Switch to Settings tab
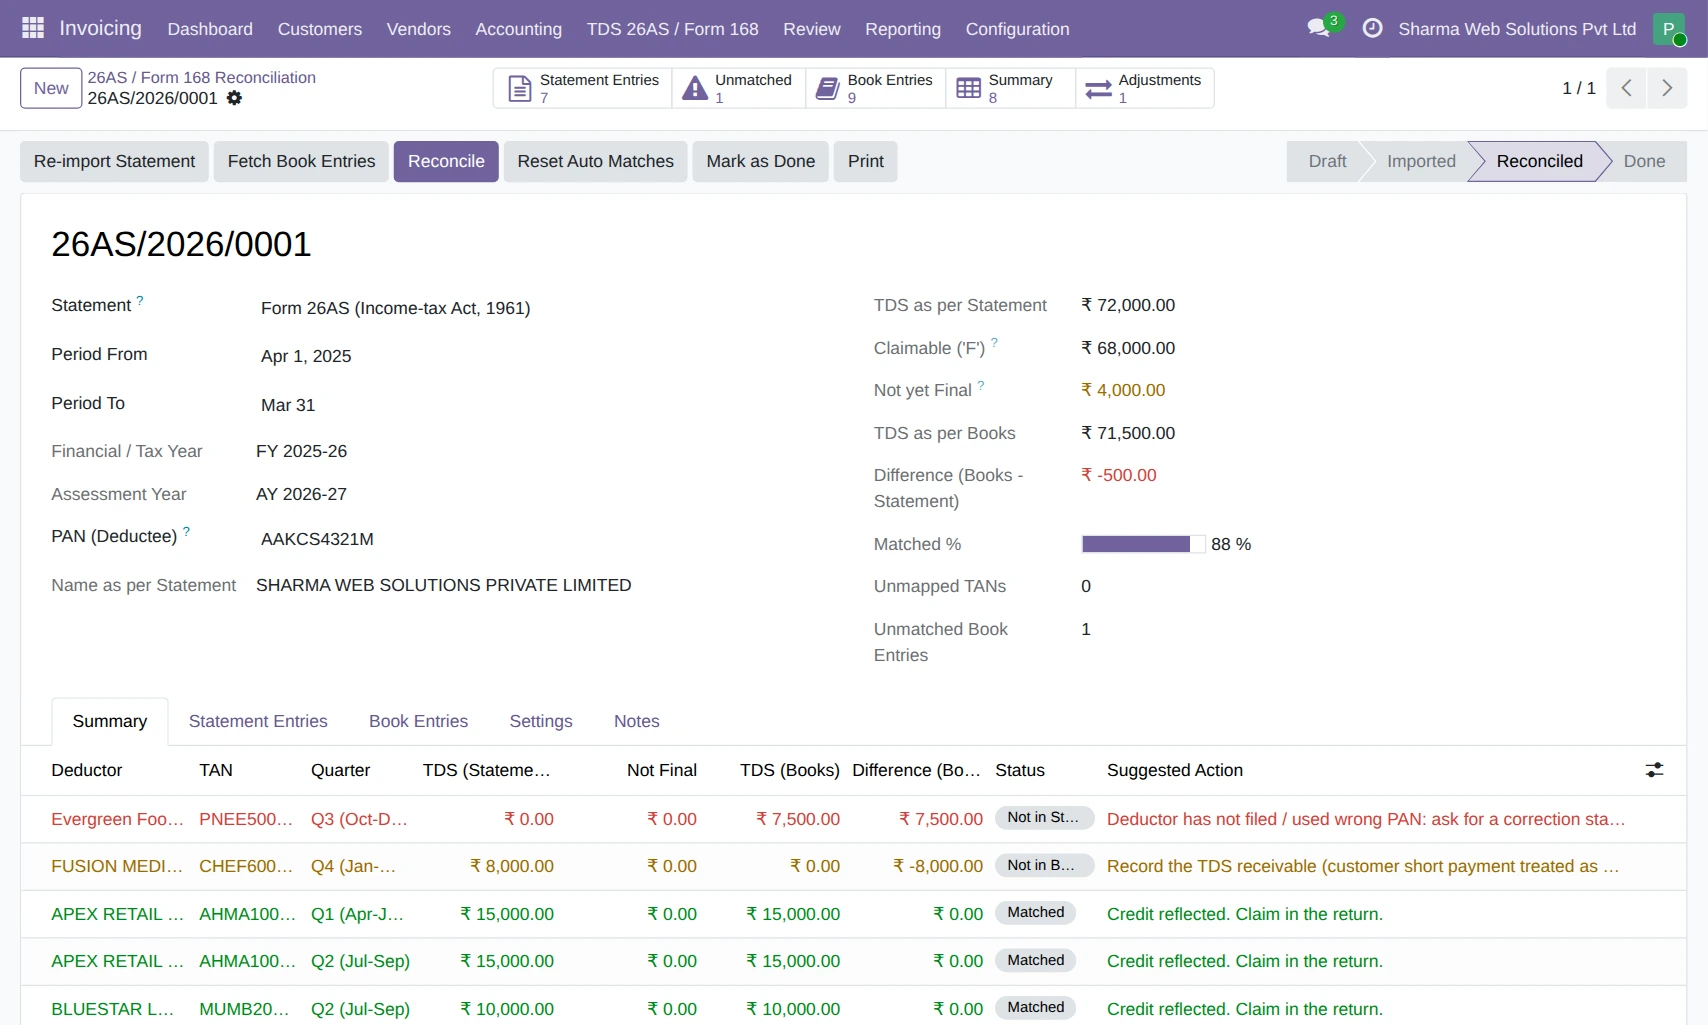Image resolution: width=1708 pixels, height=1025 pixels. pyautogui.click(x=541, y=721)
